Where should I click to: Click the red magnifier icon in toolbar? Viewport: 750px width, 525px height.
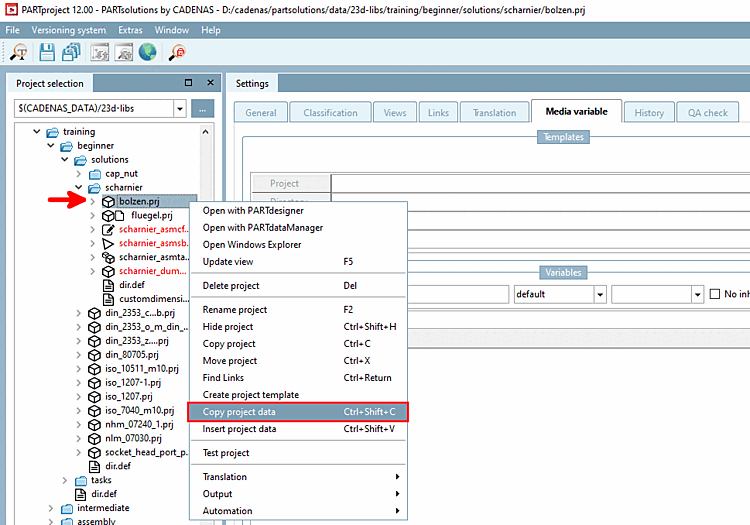click(177, 52)
